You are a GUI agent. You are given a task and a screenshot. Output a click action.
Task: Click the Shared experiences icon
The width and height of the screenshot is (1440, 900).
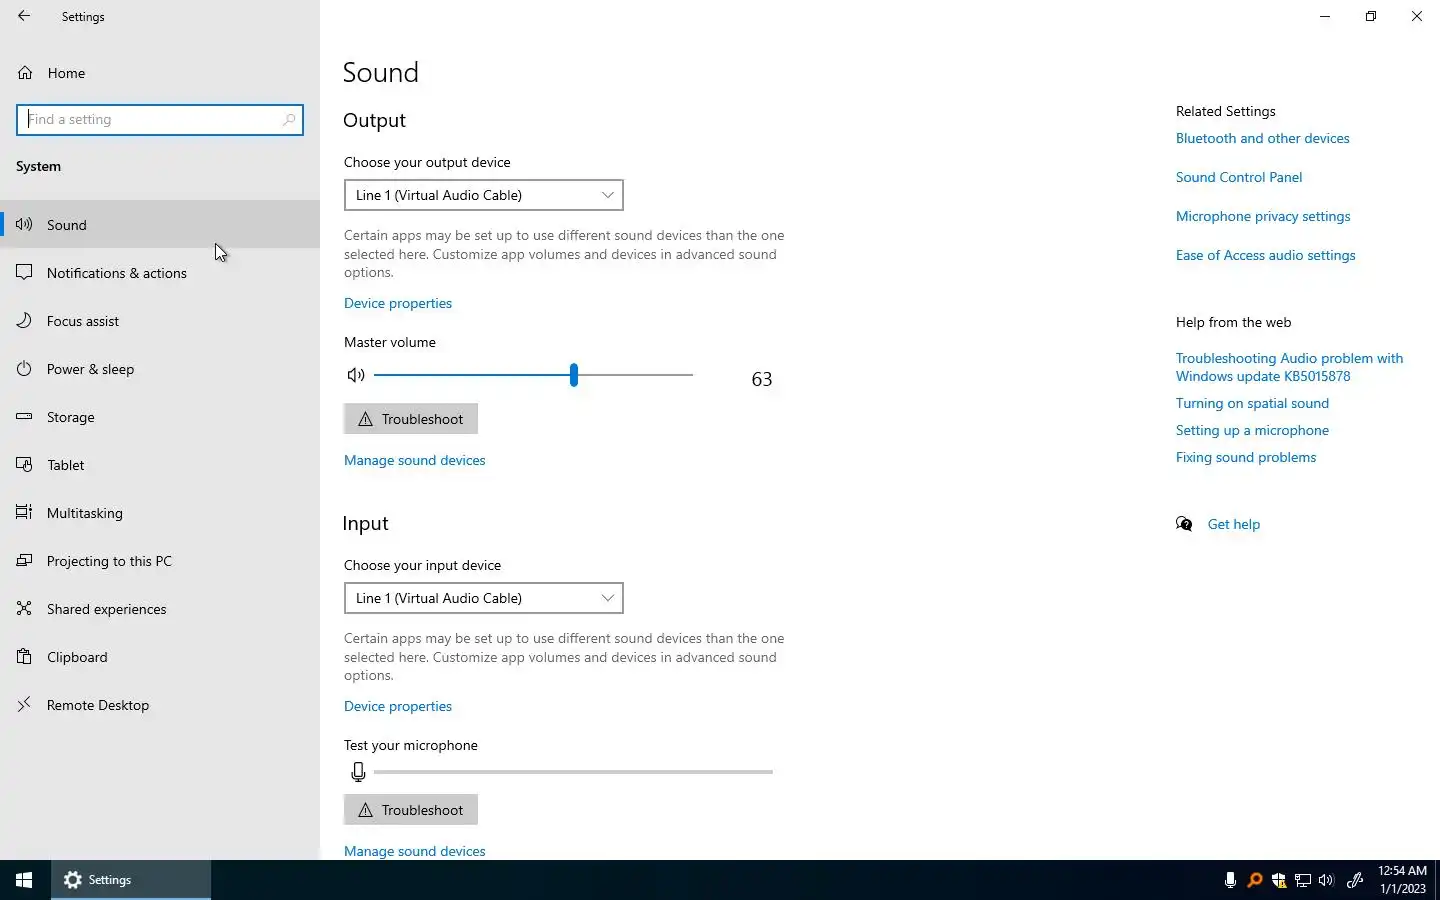pos(24,609)
